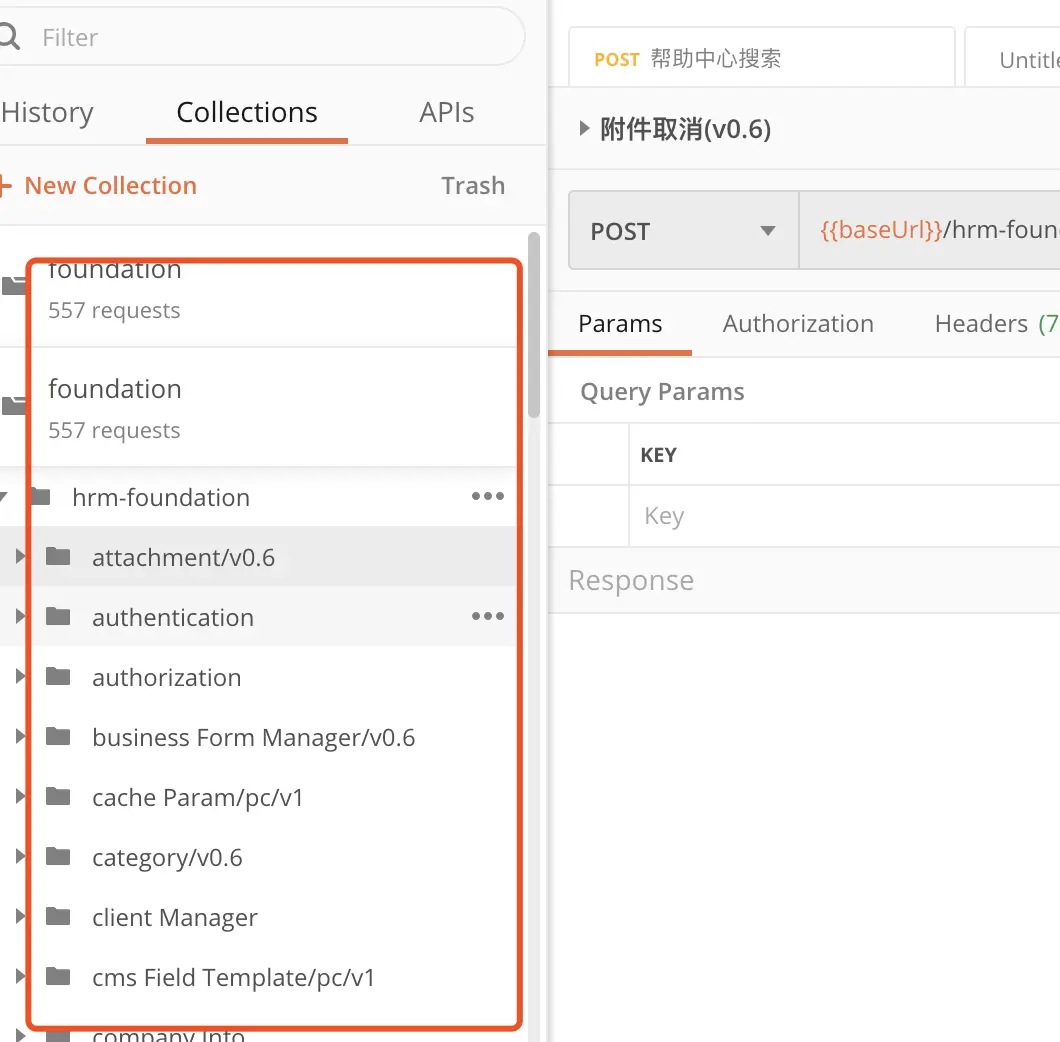Click the cache Param/pc/v1 folder icon
The height and width of the screenshot is (1042, 1060).
tap(58, 797)
